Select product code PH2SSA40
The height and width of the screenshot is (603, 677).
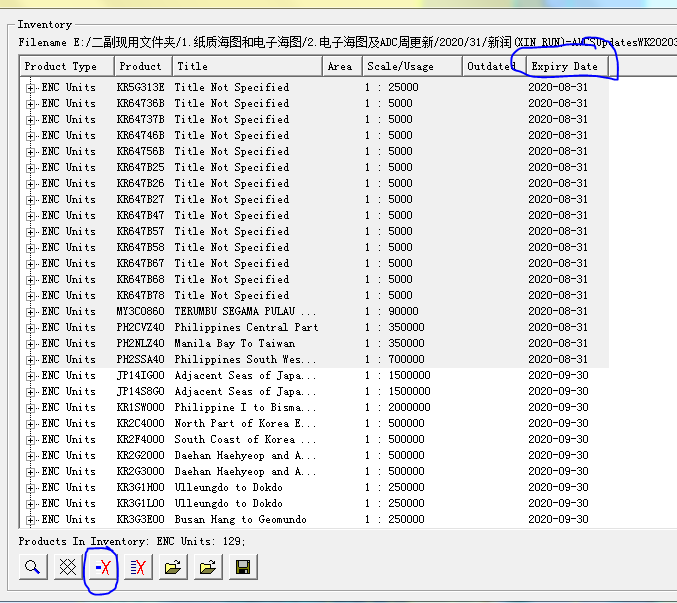pos(140,359)
